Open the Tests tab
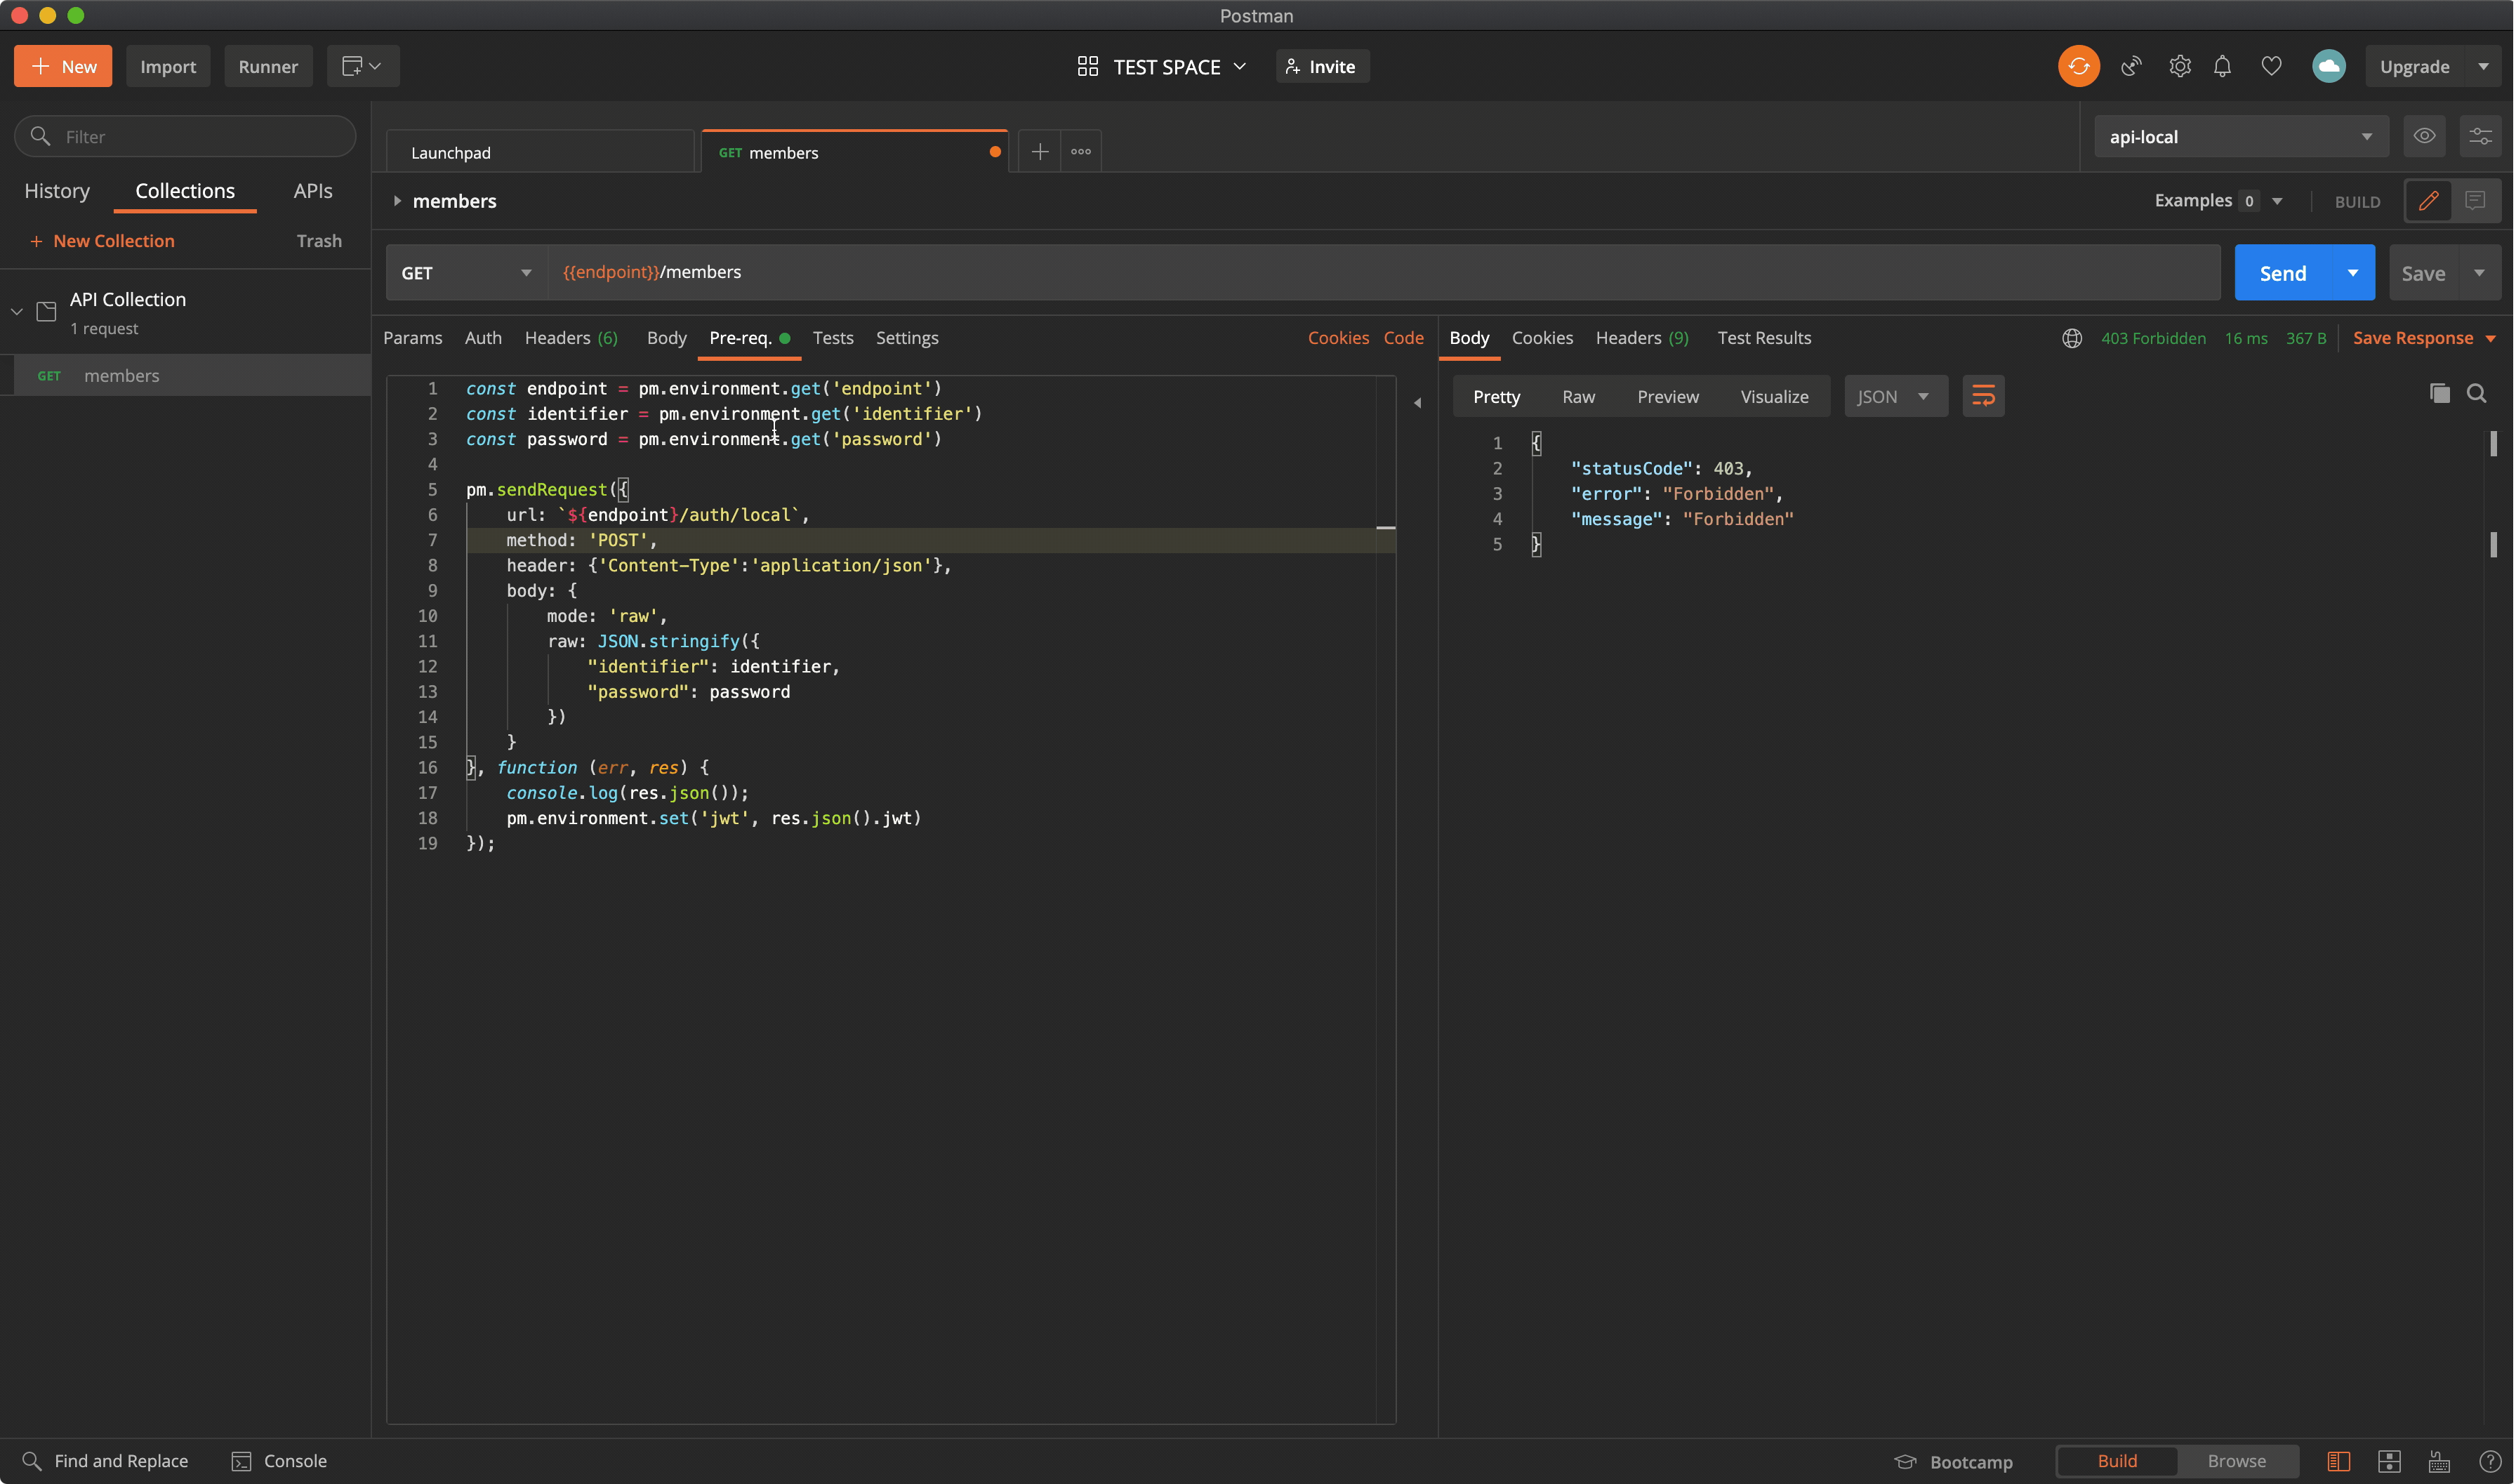2516x1484 pixels. point(833,338)
